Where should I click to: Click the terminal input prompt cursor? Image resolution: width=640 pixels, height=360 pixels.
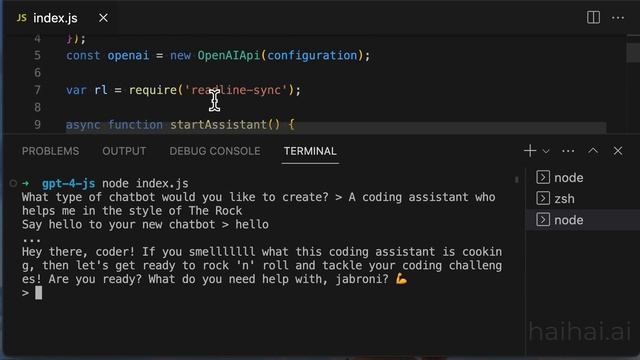pos(38,293)
